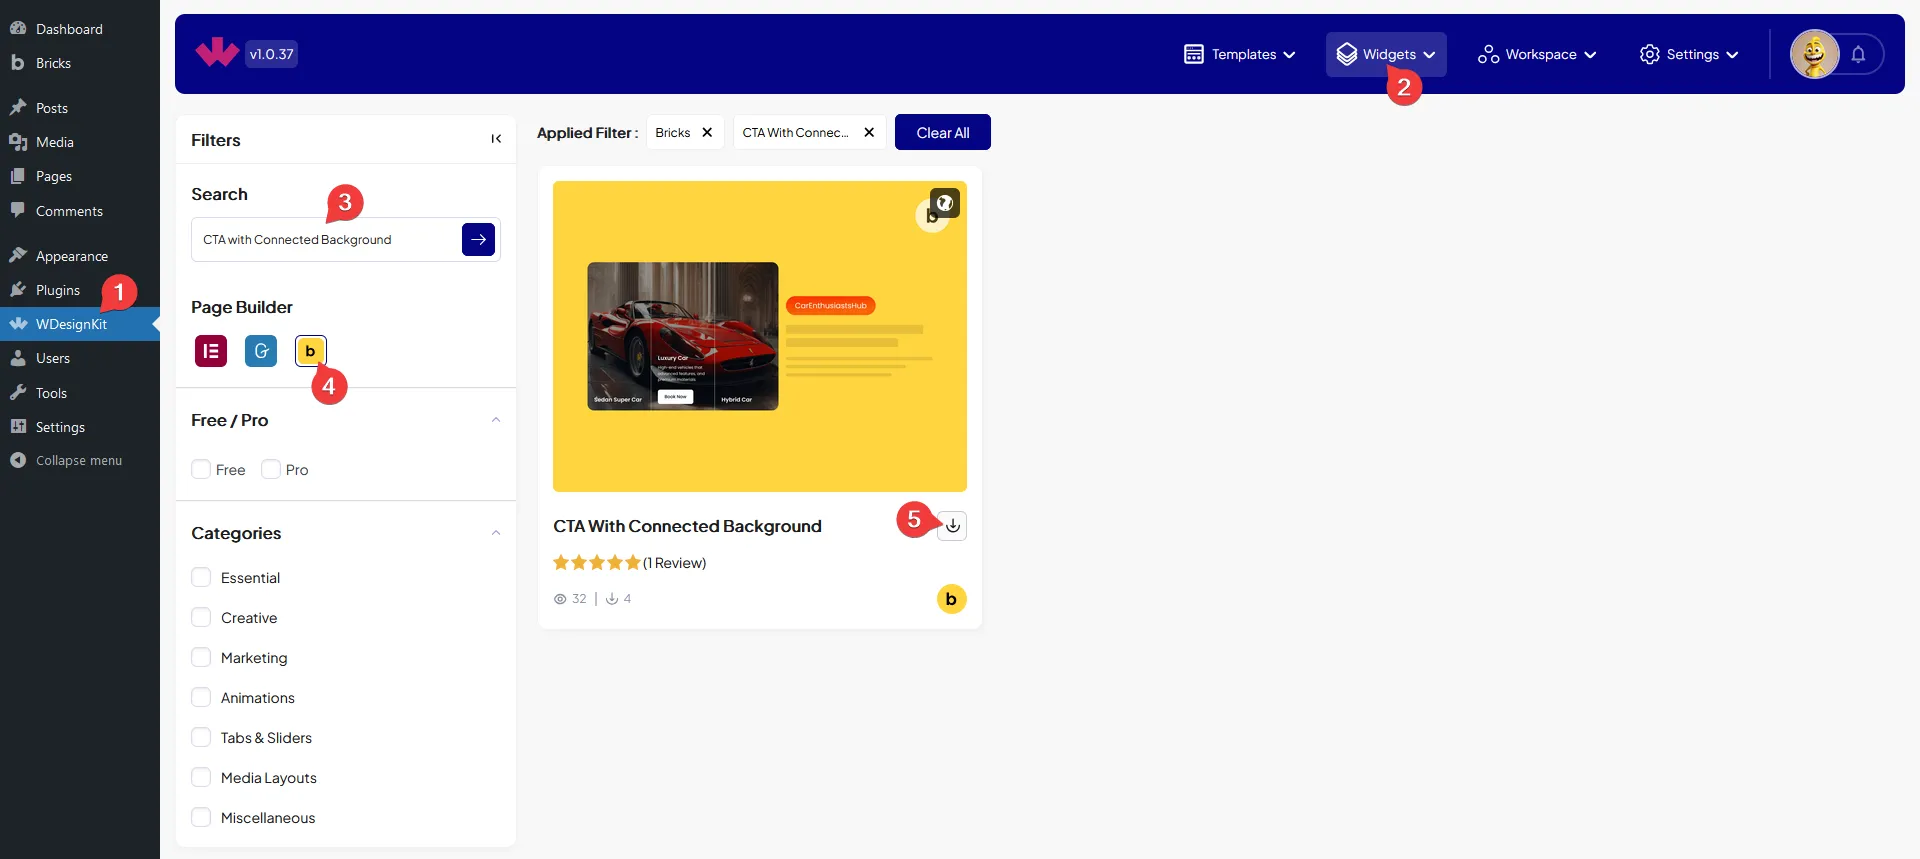1920x859 pixels.
Task: Open the CTA With Connected Background title
Action: tap(687, 526)
